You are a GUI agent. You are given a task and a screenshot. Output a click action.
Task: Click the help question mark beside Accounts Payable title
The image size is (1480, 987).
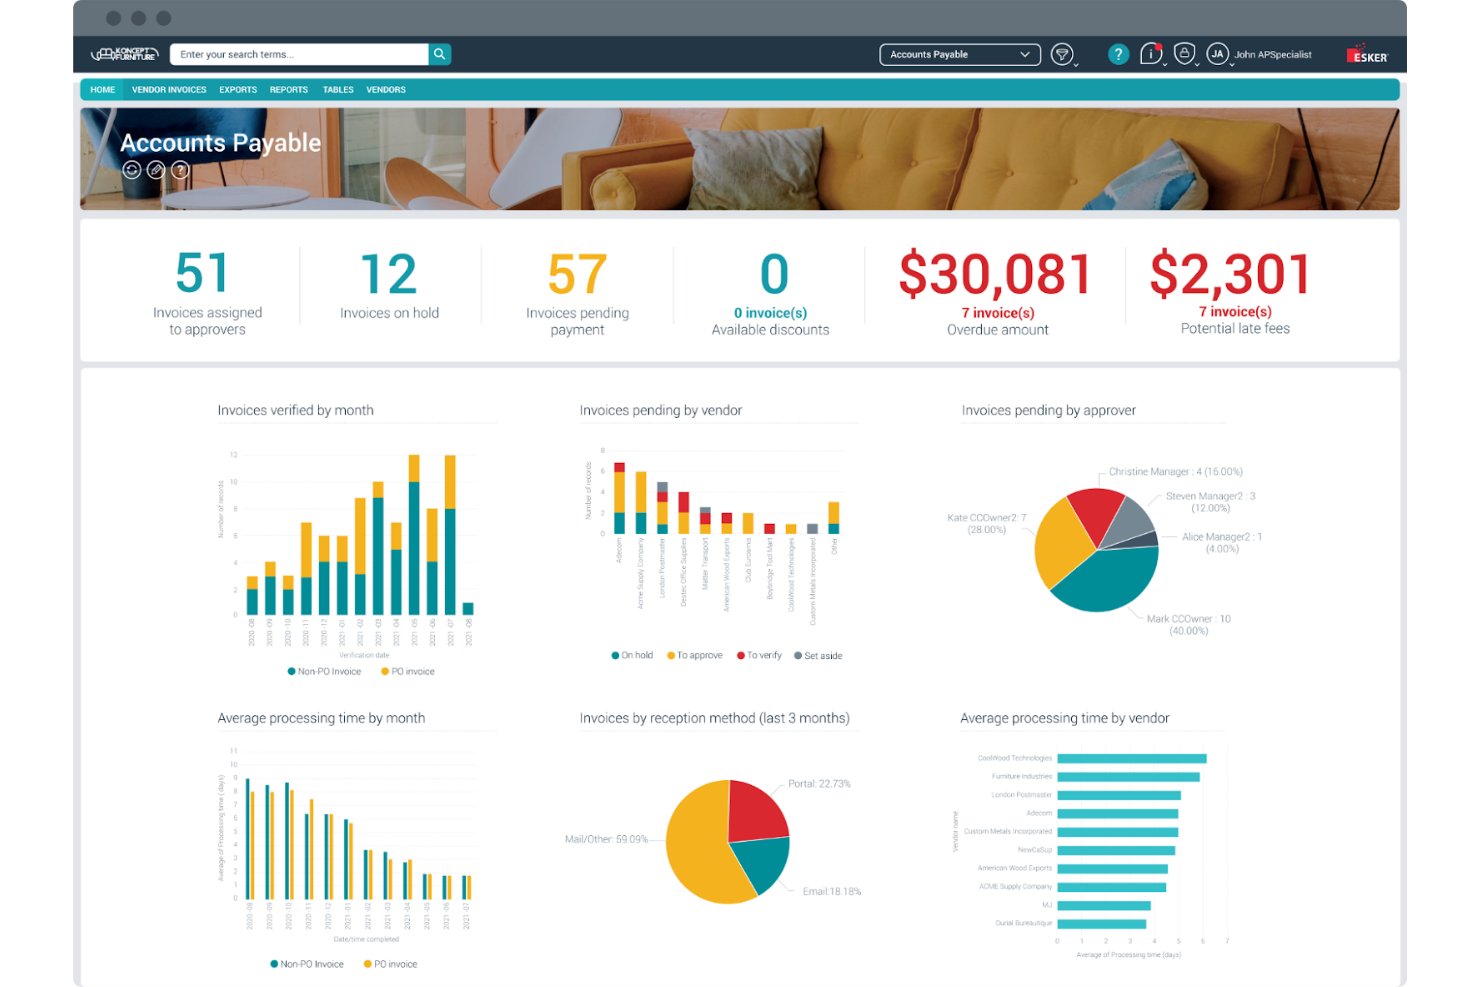pyautogui.click(x=180, y=170)
